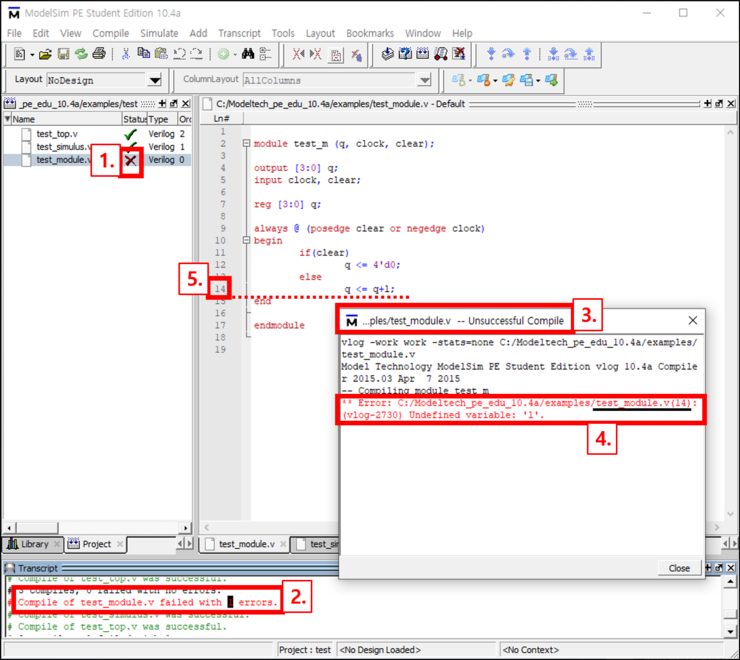Click the Paste clipboard icon
Image resolution: width=740 pixels, height=660 pixels.
click(x=161, y=54)
